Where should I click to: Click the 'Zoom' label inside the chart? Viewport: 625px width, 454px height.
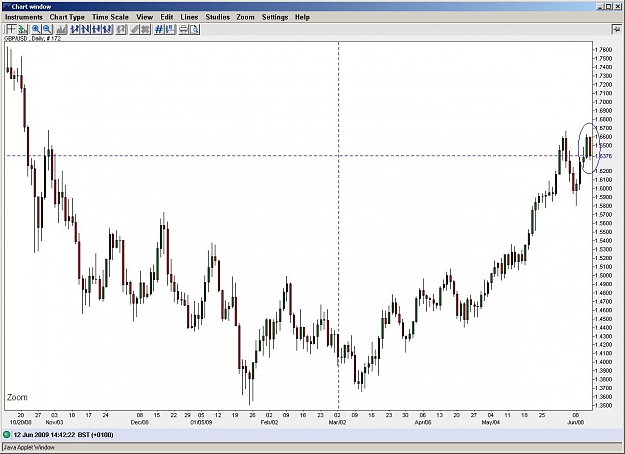[x=17, y=397]
